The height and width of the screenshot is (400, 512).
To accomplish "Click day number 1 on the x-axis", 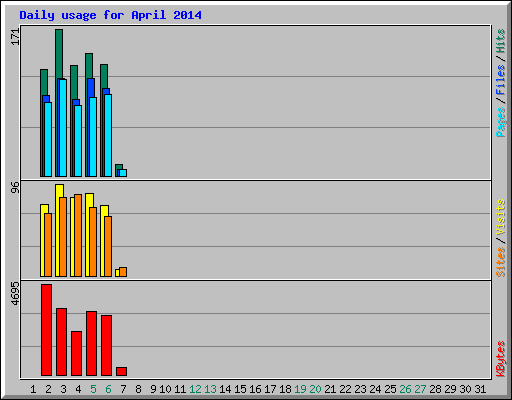I will point(33,389).
